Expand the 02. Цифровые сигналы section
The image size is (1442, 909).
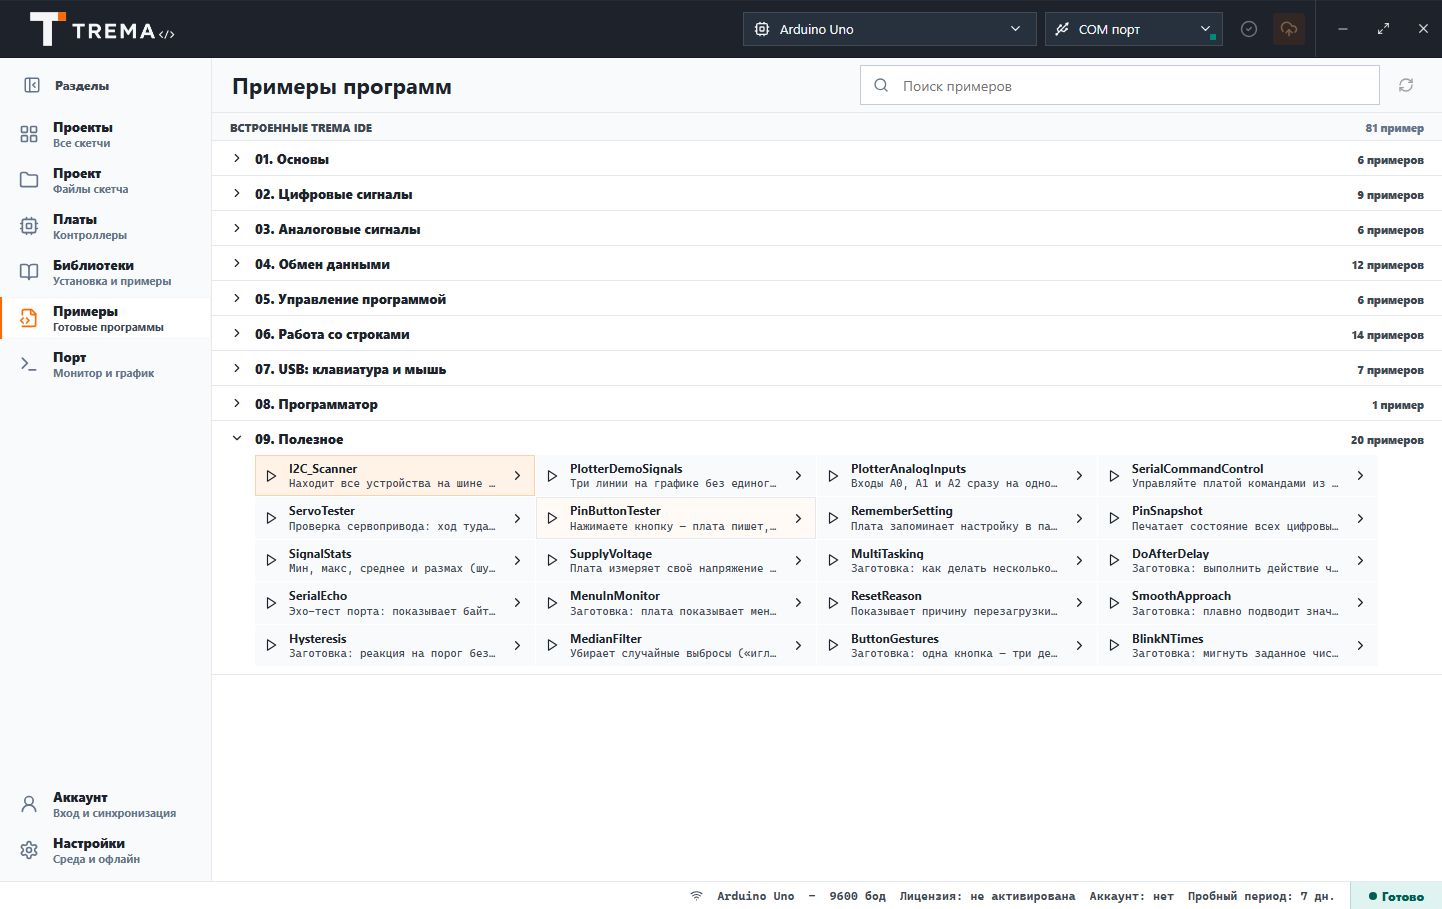826,194
